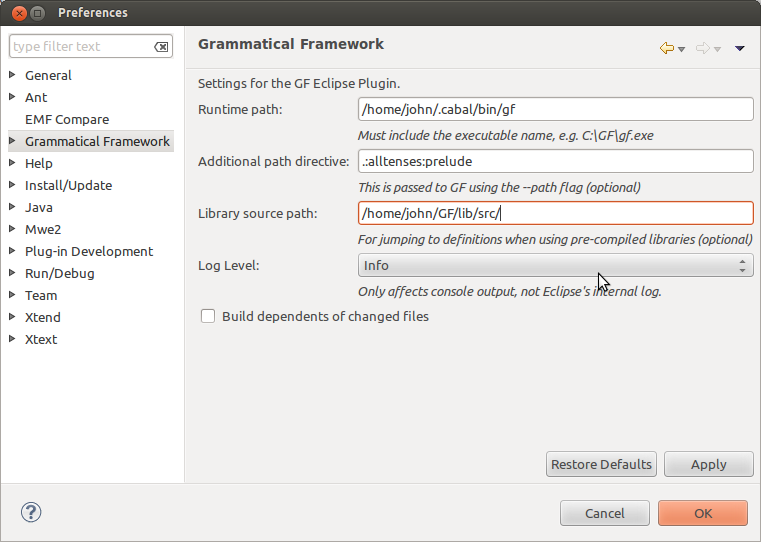This screenshot has width=761, height=542.
Task: Cancel the Preferences dialog
Action: (x=604, y=513)
